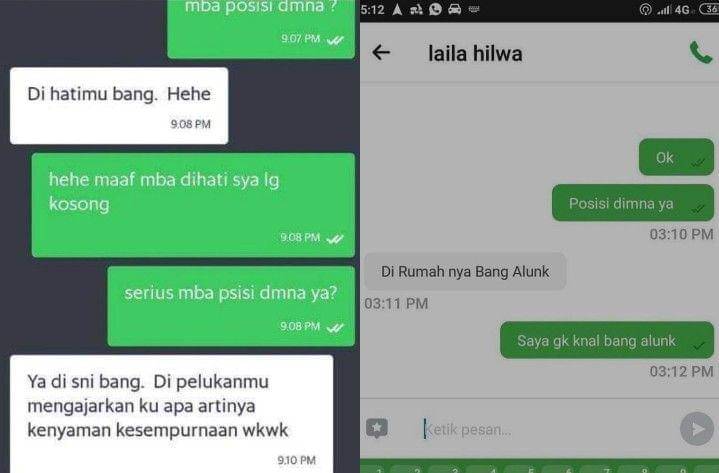Tap navigation arrow icon in status bar

click(x=398, y=9)
